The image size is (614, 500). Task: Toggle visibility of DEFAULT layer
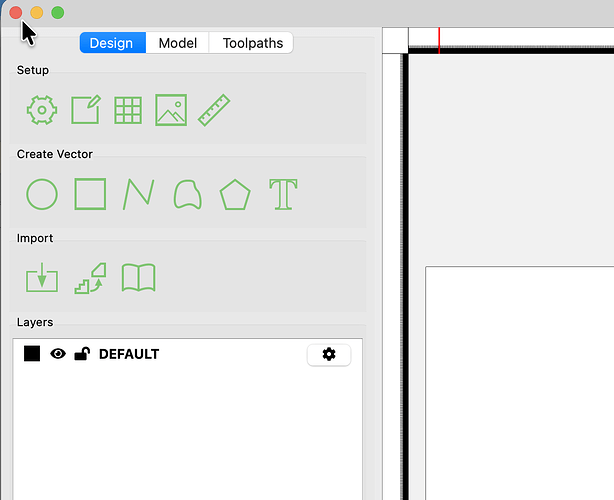pyautogui.click(x=58, y=354)
